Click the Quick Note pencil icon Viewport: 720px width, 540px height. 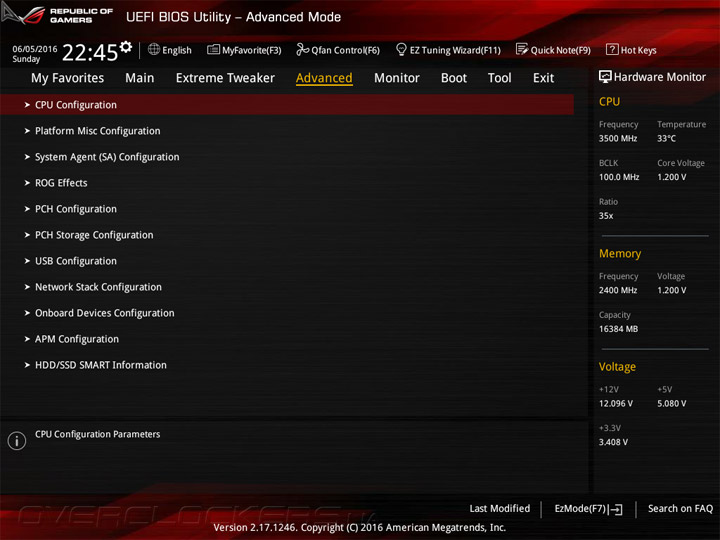[x=522, y=50]
